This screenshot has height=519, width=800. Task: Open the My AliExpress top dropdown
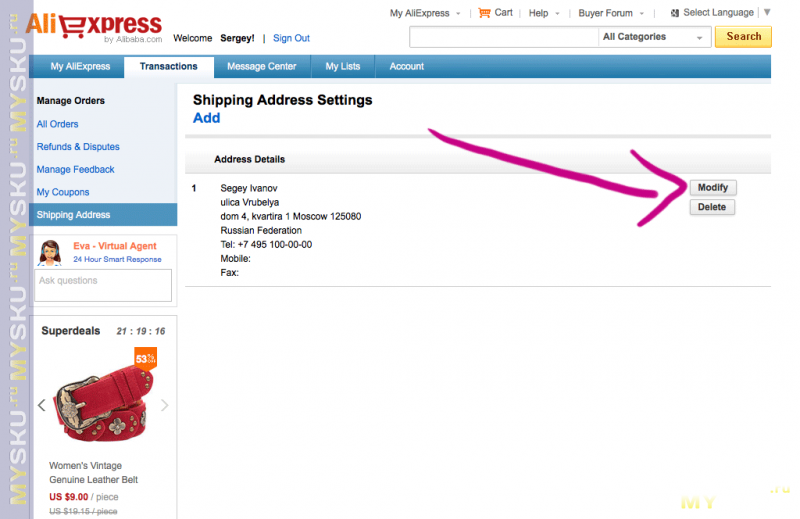[426, 14]
